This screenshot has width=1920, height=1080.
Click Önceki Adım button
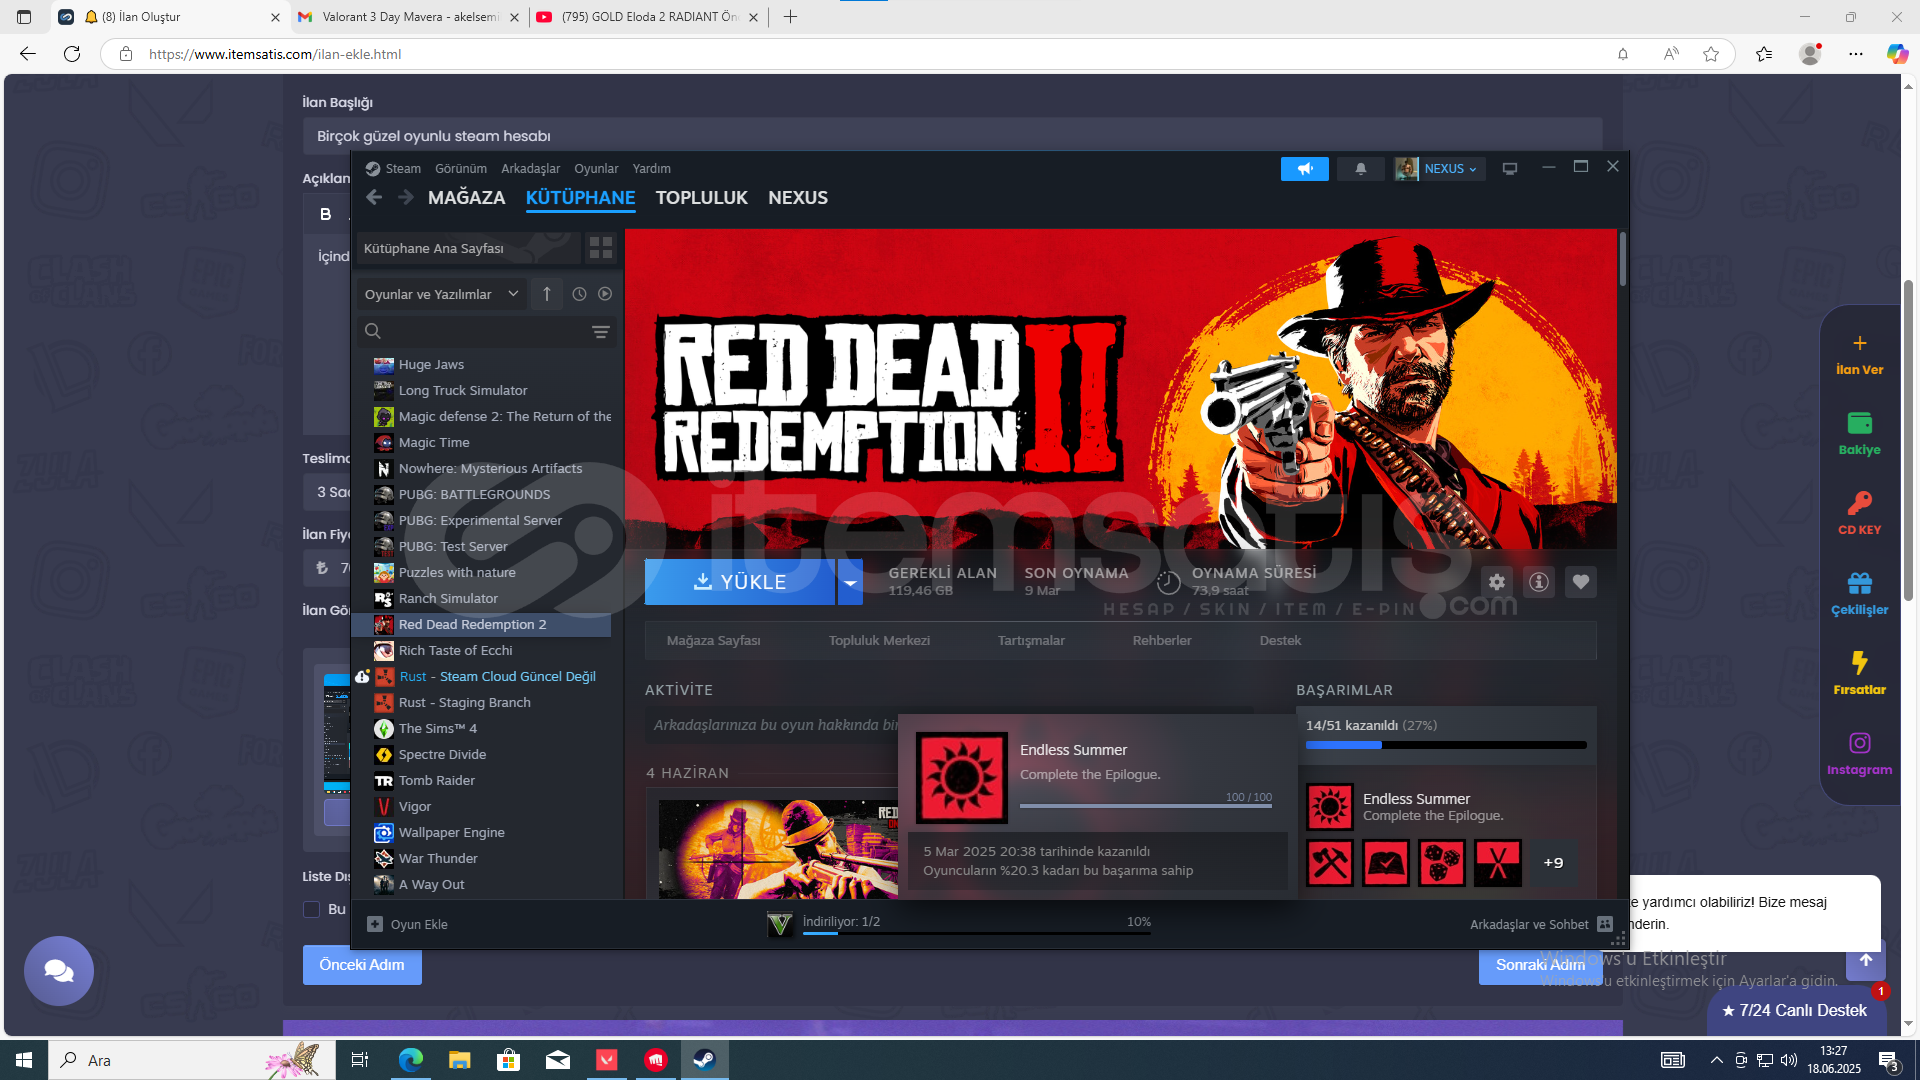[x=362, y=965]
